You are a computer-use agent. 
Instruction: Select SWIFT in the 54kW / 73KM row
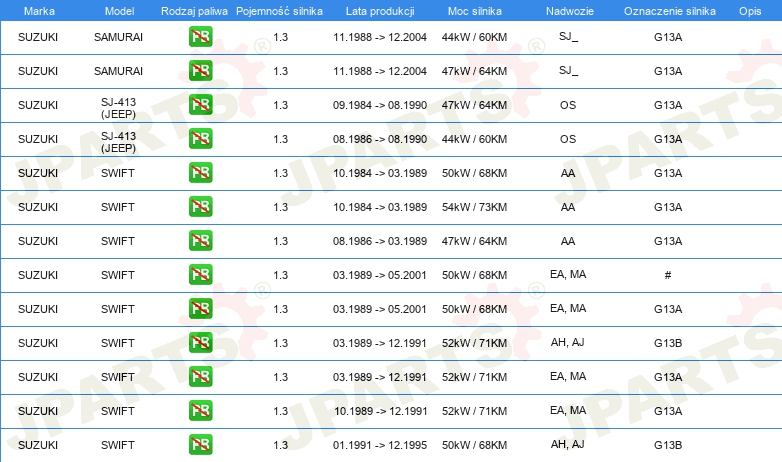(x=118, y=207)
